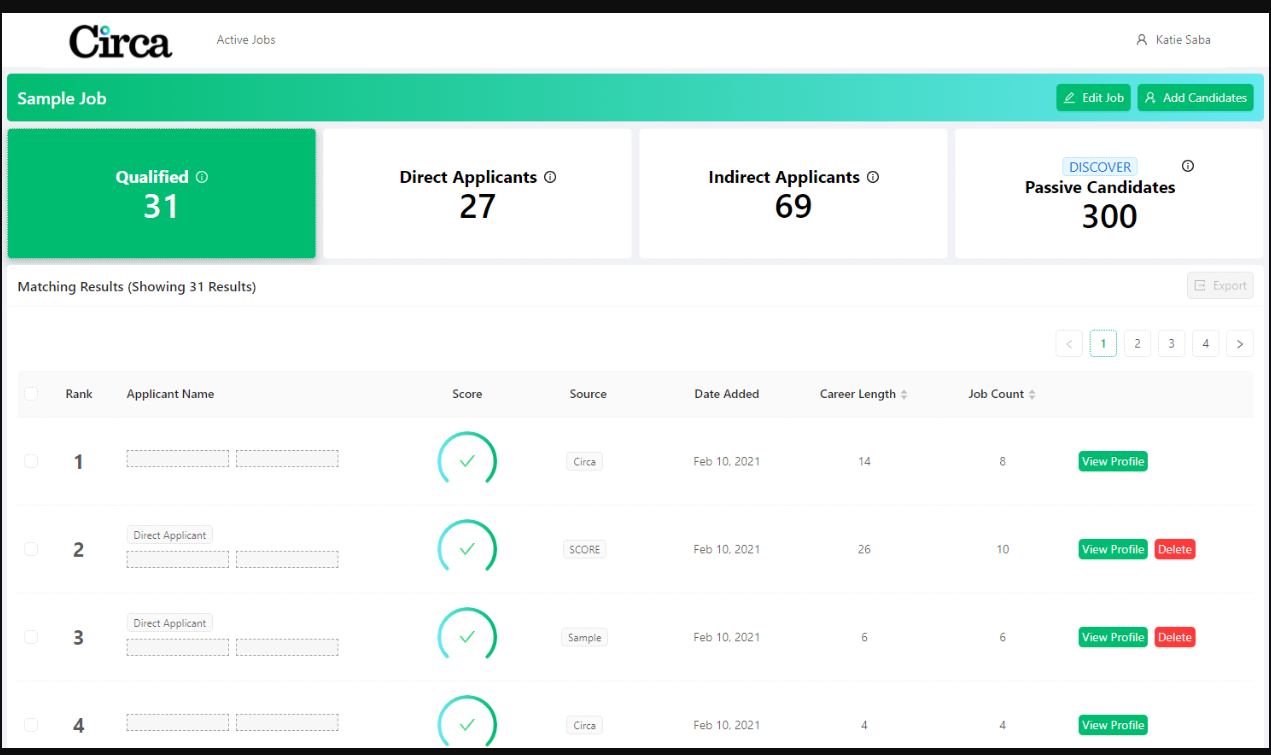Jump to page 3 of results
Viewport: 1271px width, 755px height.
(x=1171, y=344)
